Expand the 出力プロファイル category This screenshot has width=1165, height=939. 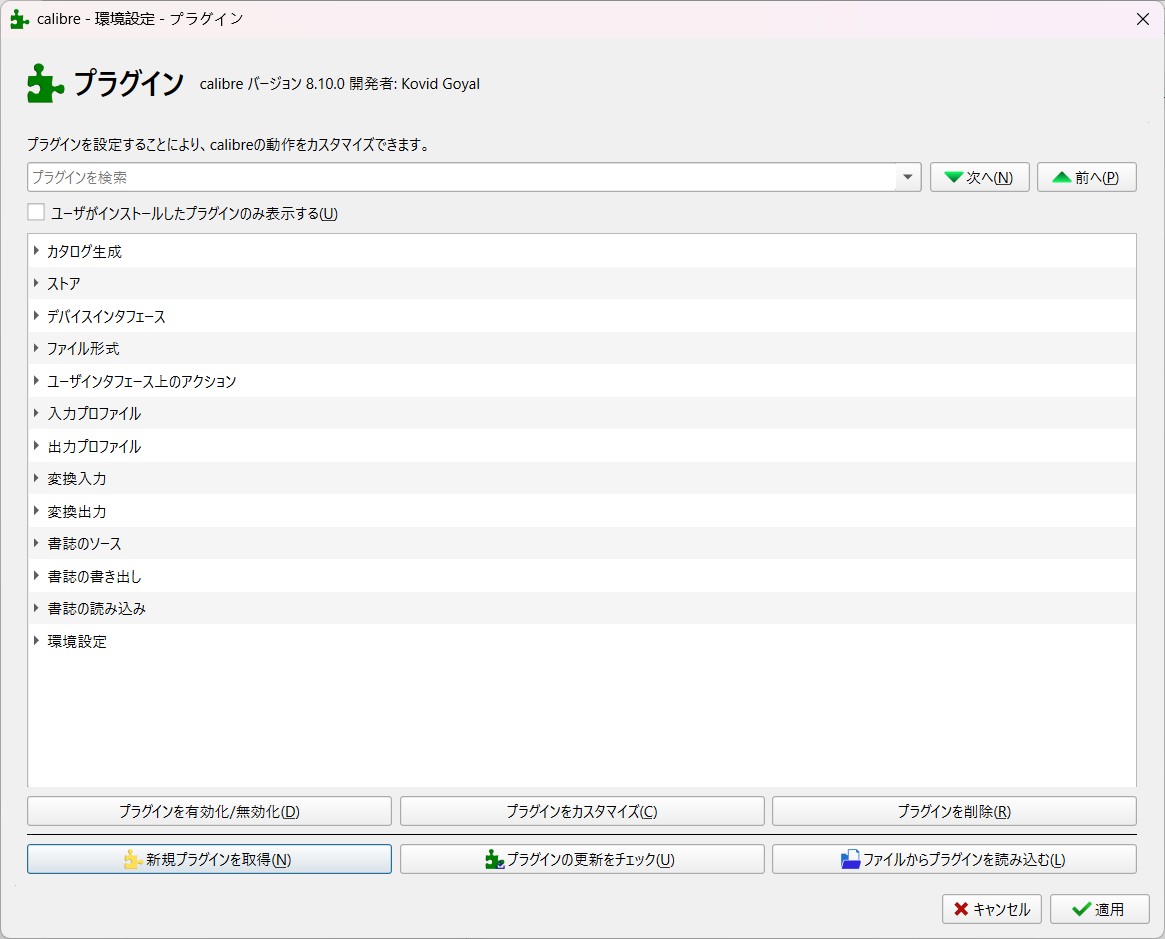tap(36, 446)
